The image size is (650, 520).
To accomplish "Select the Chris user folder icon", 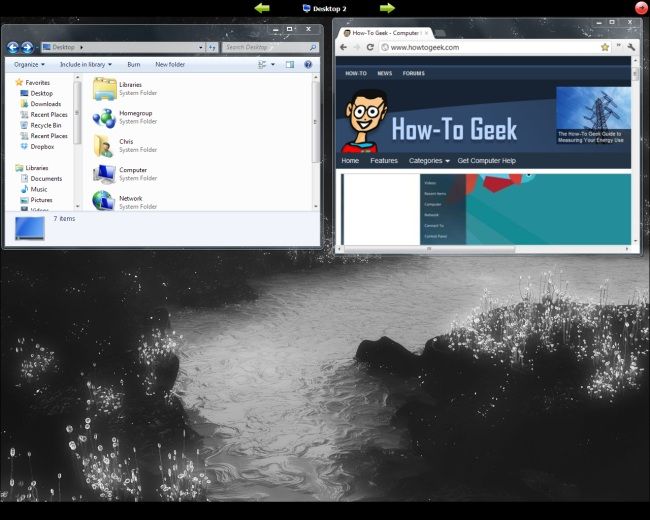I will (x=104, y=146).
